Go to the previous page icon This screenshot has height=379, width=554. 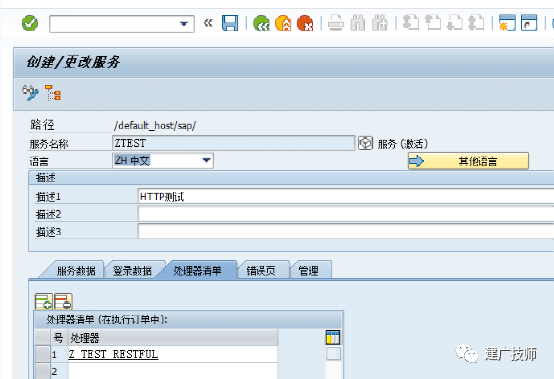point(432,23)
